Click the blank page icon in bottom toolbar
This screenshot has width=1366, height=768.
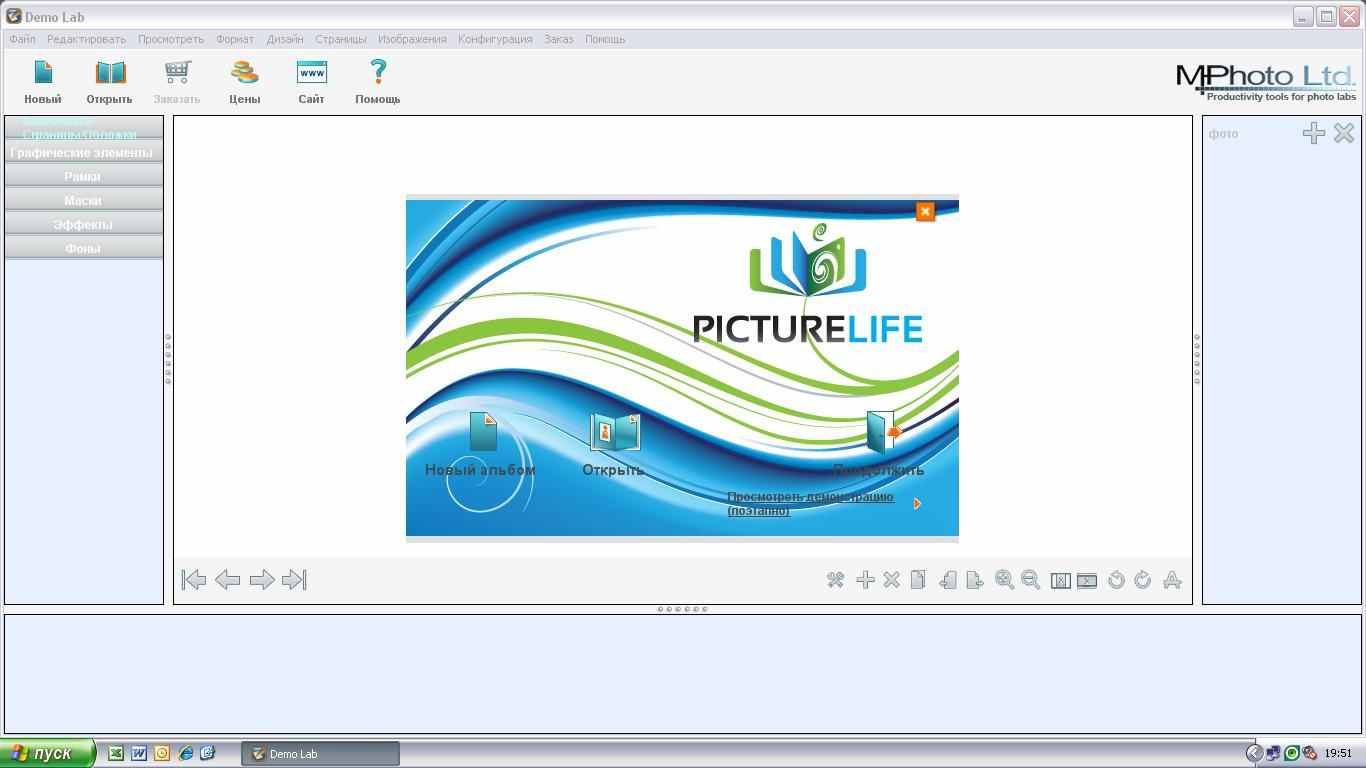click(x=918, y=580)
